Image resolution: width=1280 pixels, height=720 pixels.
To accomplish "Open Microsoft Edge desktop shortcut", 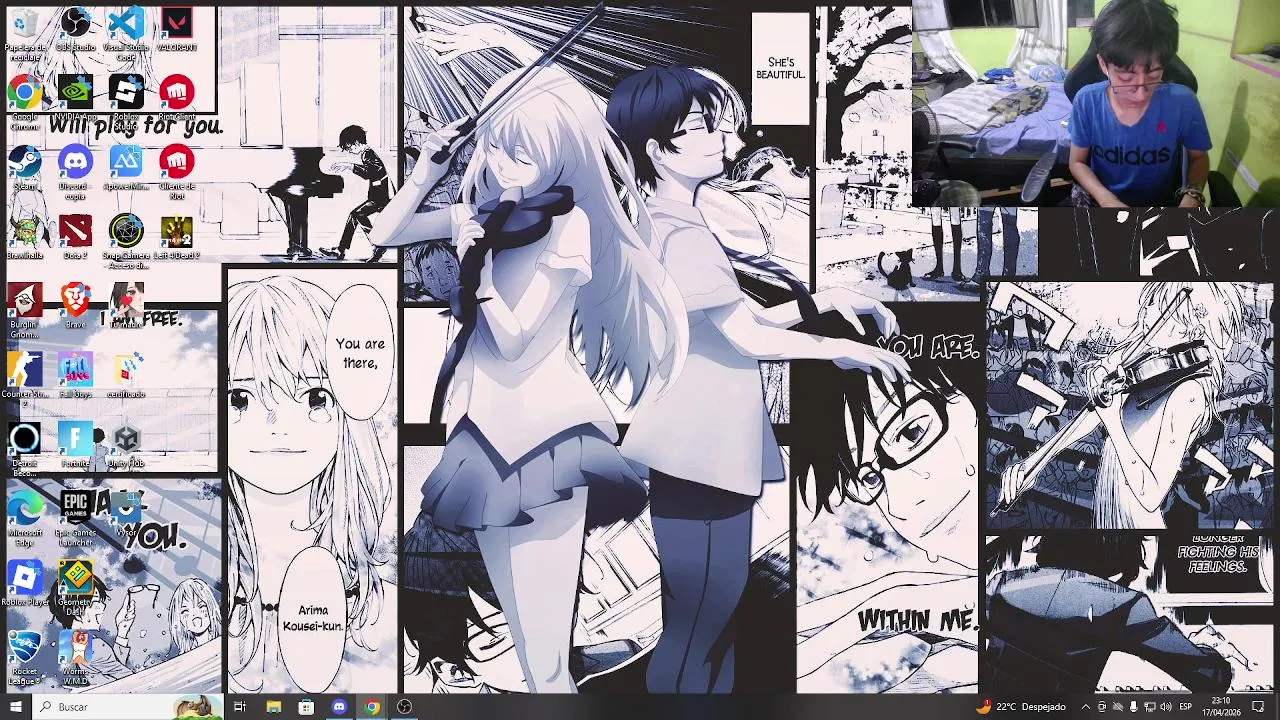I will [x=25, y=518].
